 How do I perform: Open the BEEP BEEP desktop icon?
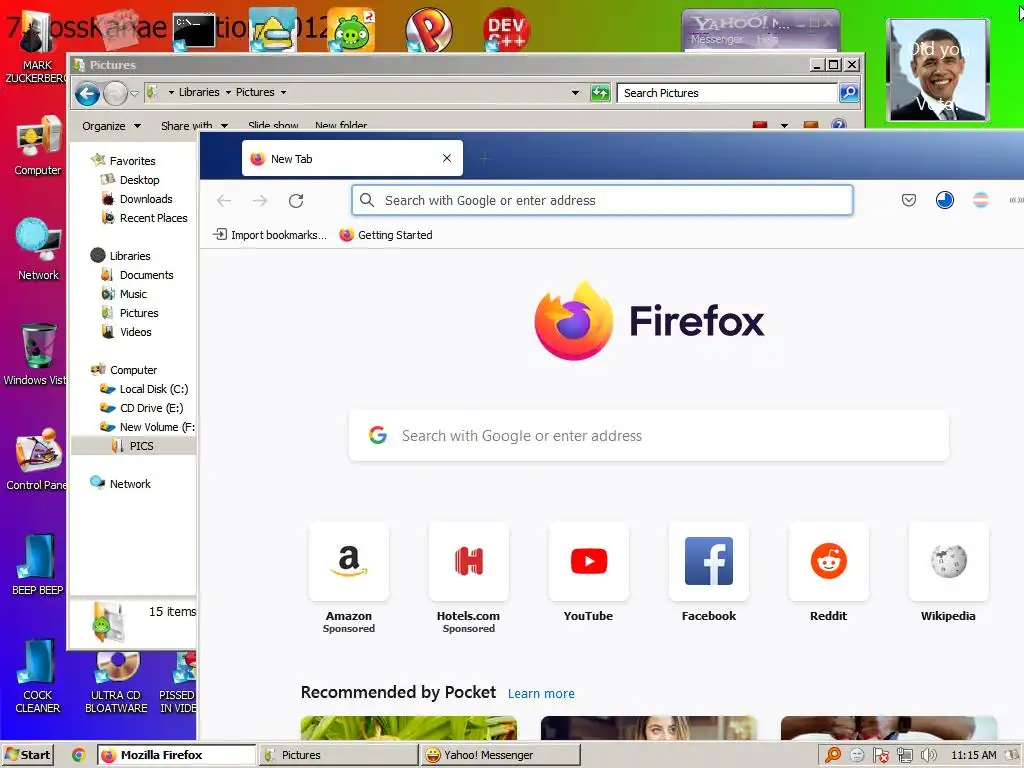[x=37, y=565]
